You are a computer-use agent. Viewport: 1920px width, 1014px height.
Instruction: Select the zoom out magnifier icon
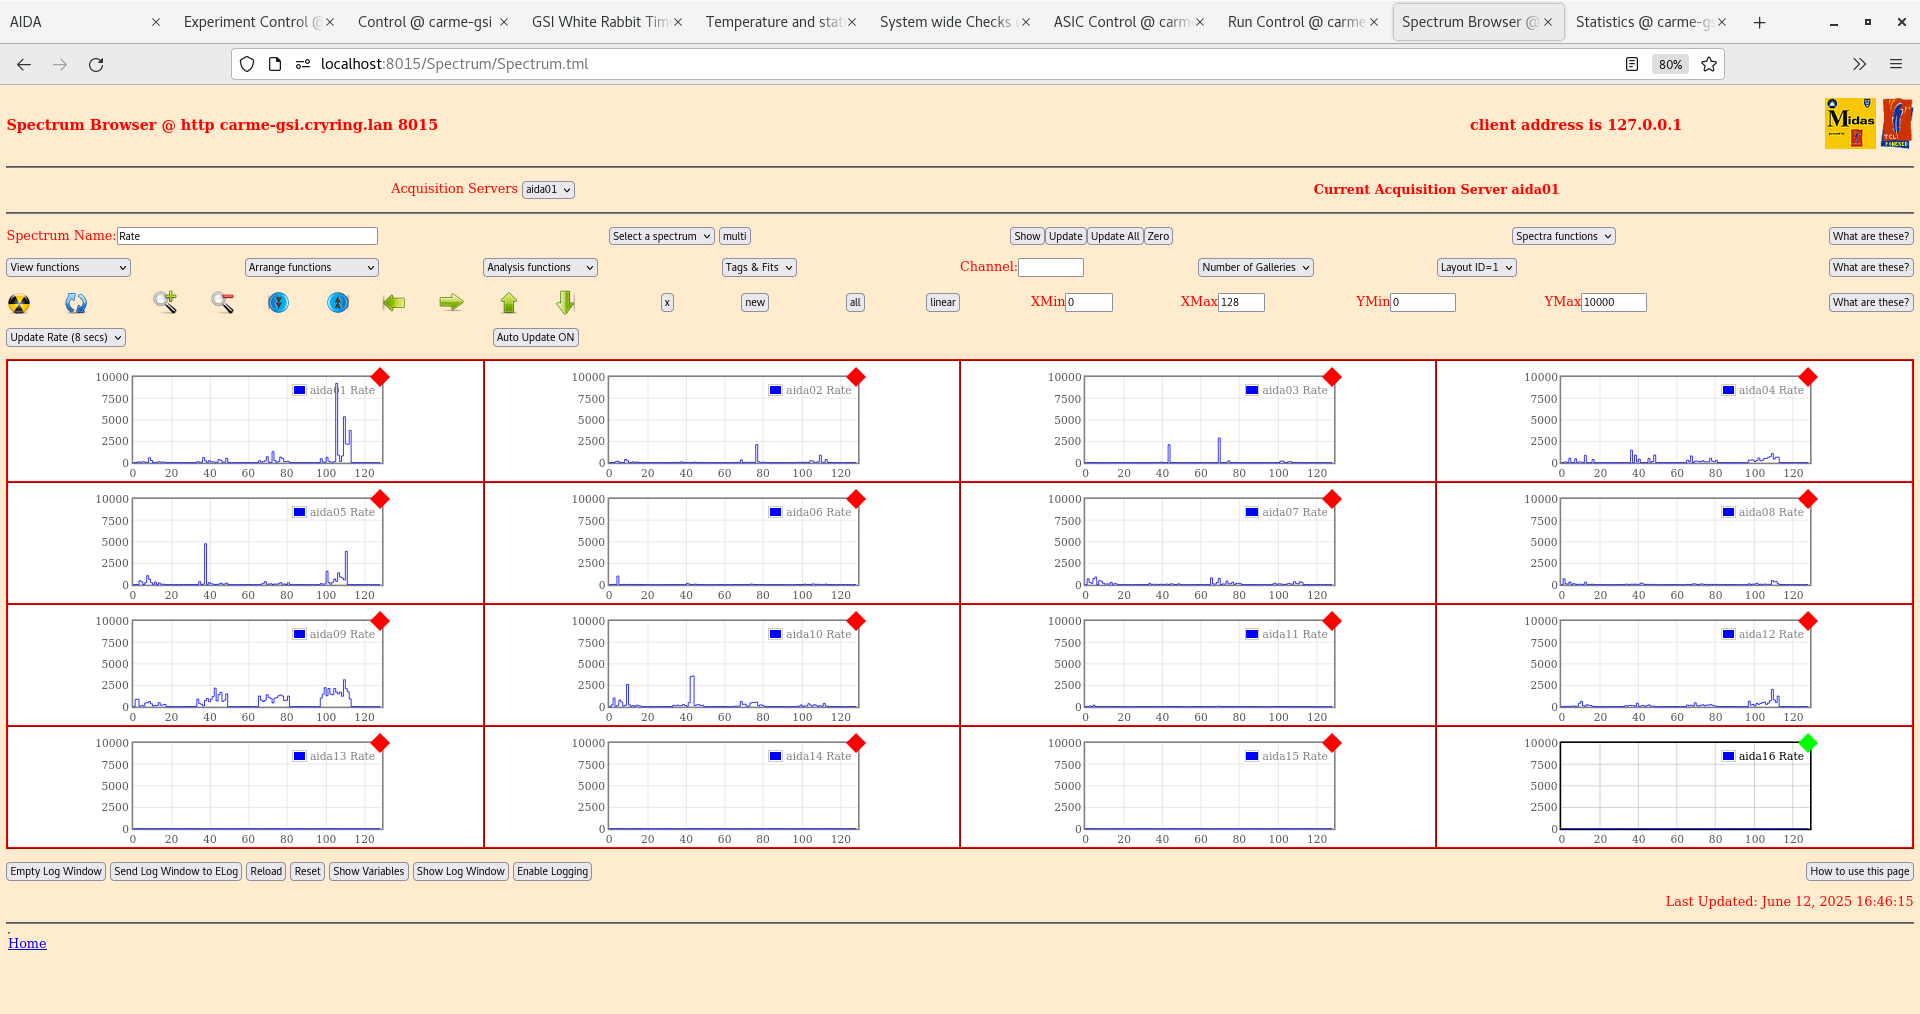click(x=222, y=303)
